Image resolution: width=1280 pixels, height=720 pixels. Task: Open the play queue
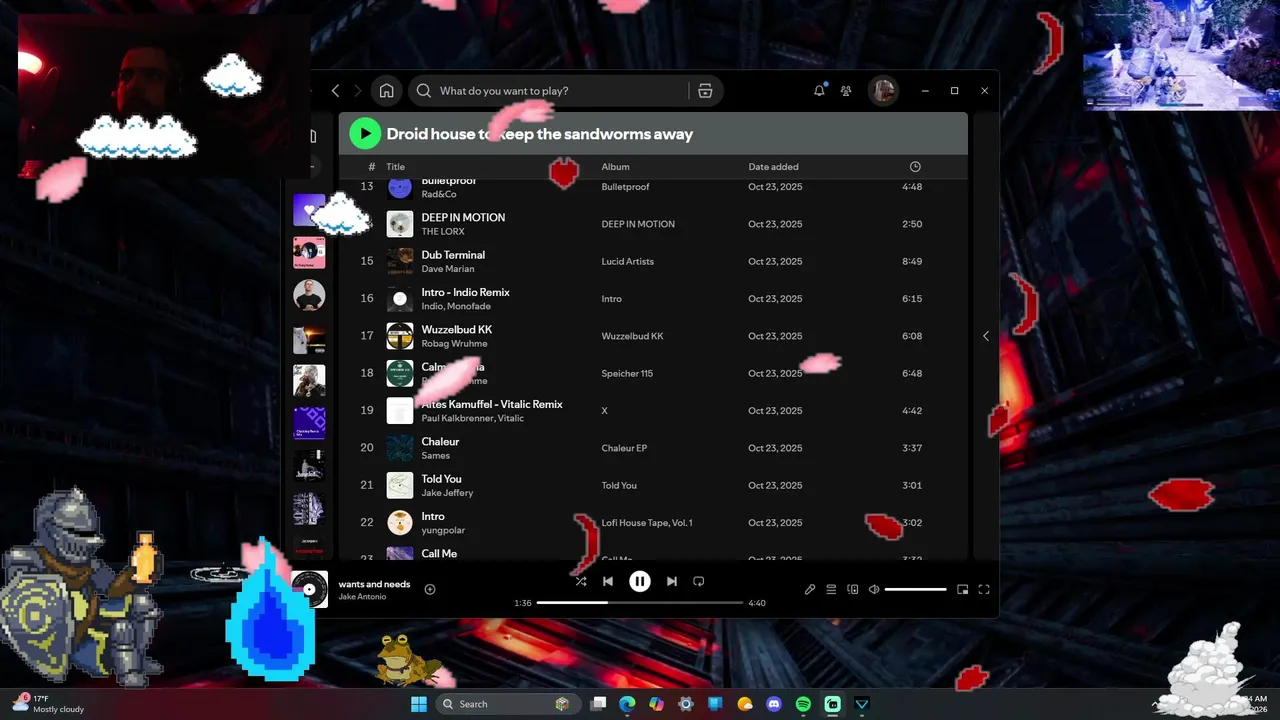pyautogui.click(x=831, y=590)
